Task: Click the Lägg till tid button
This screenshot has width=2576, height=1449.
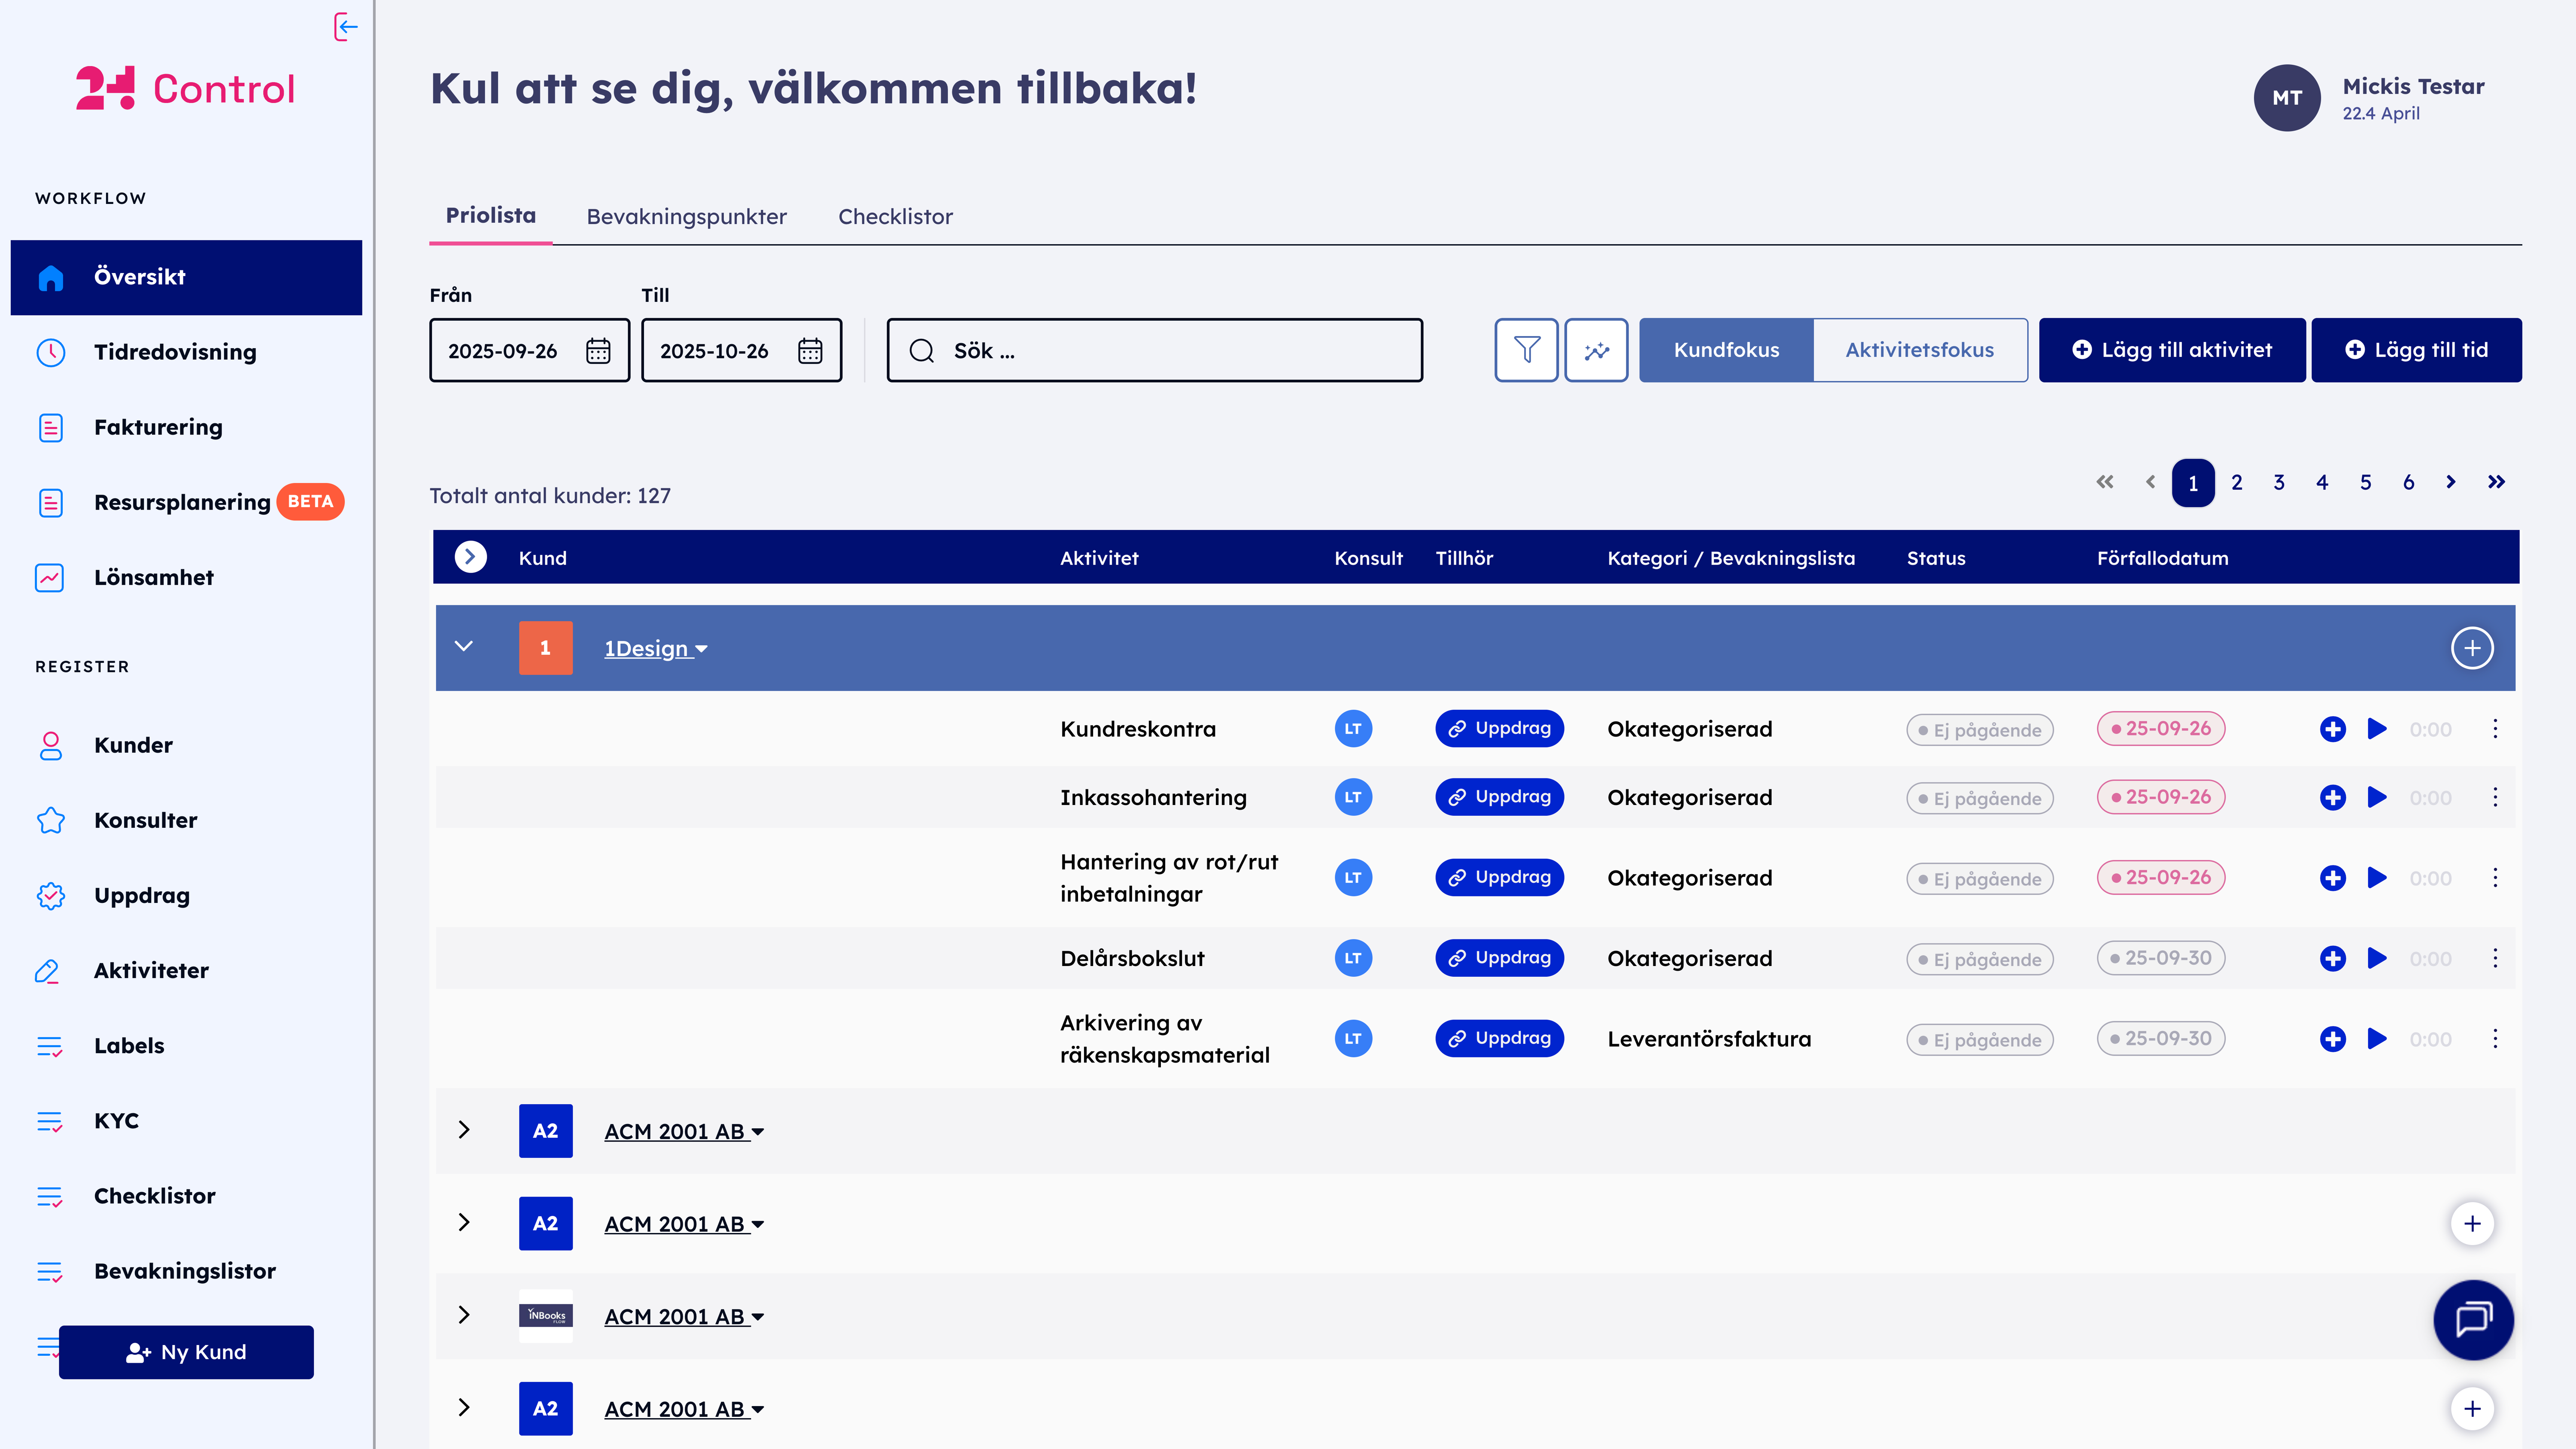Action: (x=2416, y=350)
